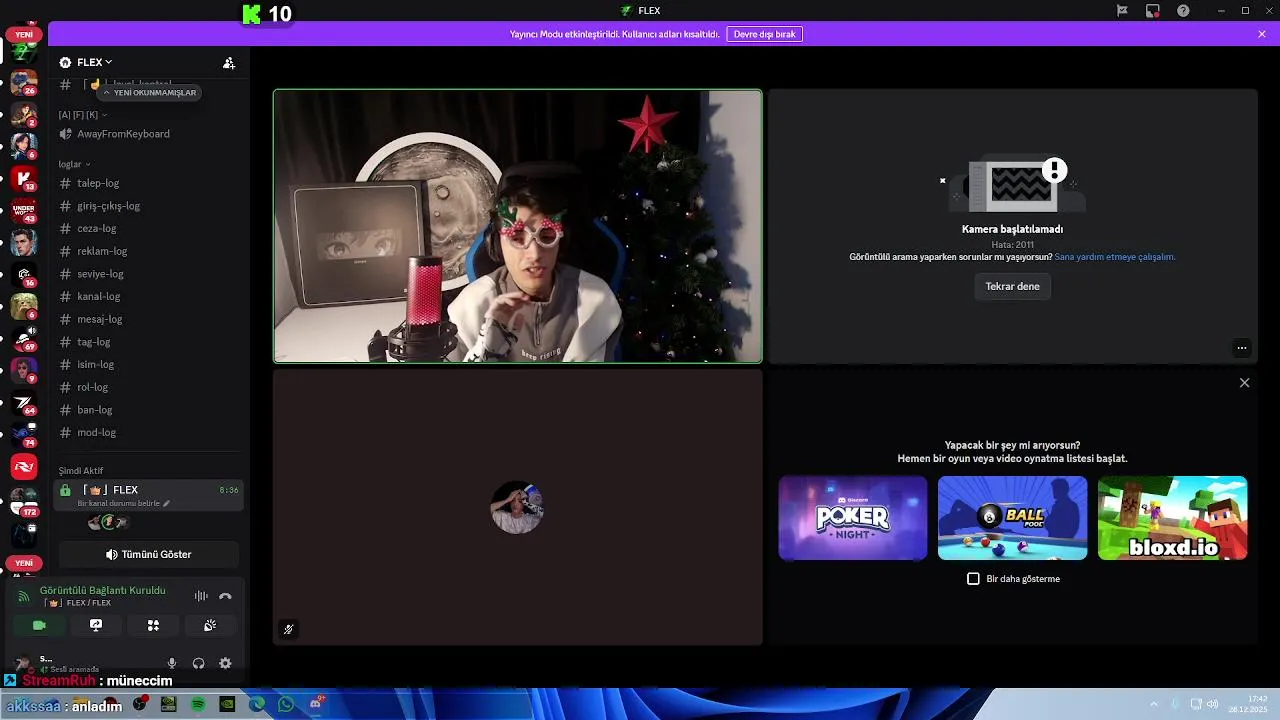Open the server icon with badge 74
1280x720 pixels.
pyautogui.click(x=24, y=434)
